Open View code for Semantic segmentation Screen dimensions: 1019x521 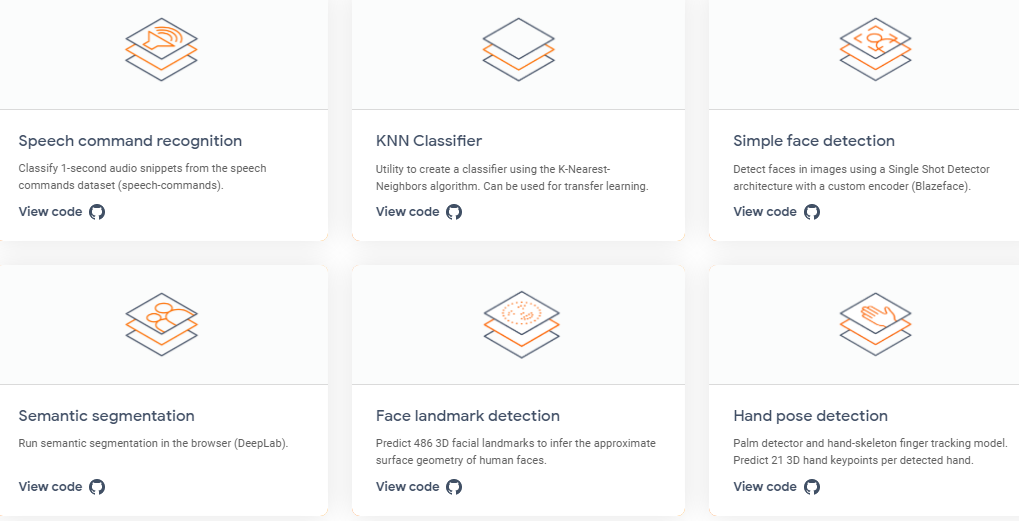pyautogui.click(x=50, y=487)
